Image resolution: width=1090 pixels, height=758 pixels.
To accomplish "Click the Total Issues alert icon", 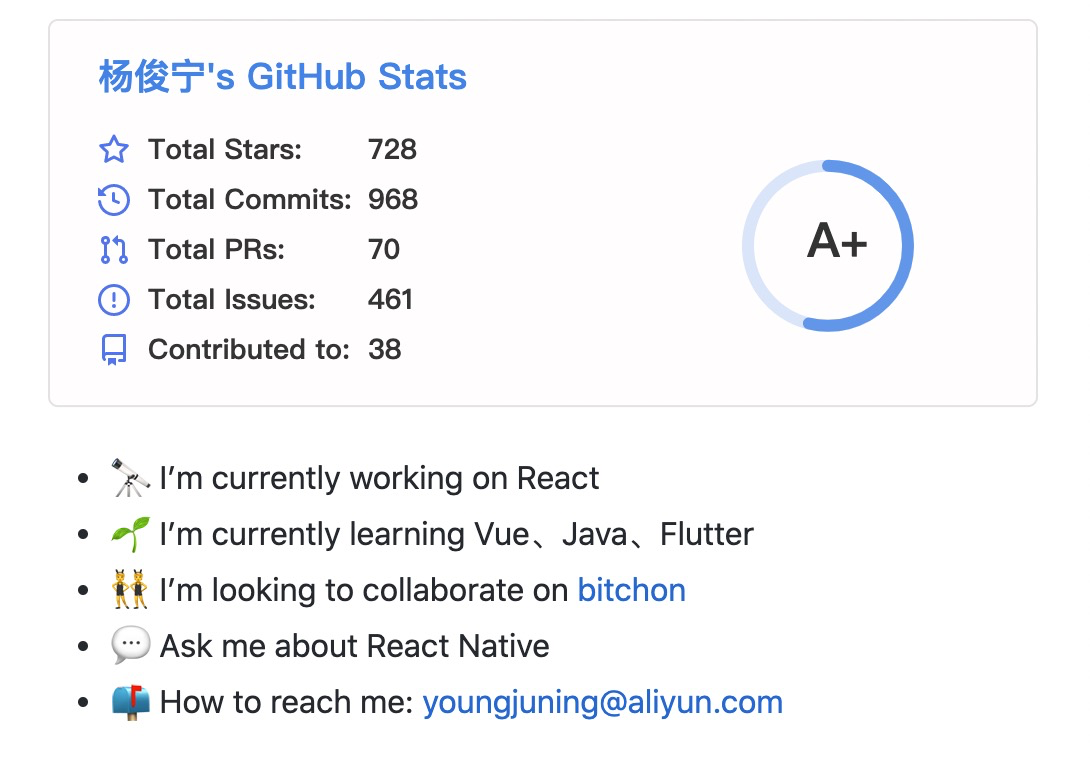I will 114,300.
